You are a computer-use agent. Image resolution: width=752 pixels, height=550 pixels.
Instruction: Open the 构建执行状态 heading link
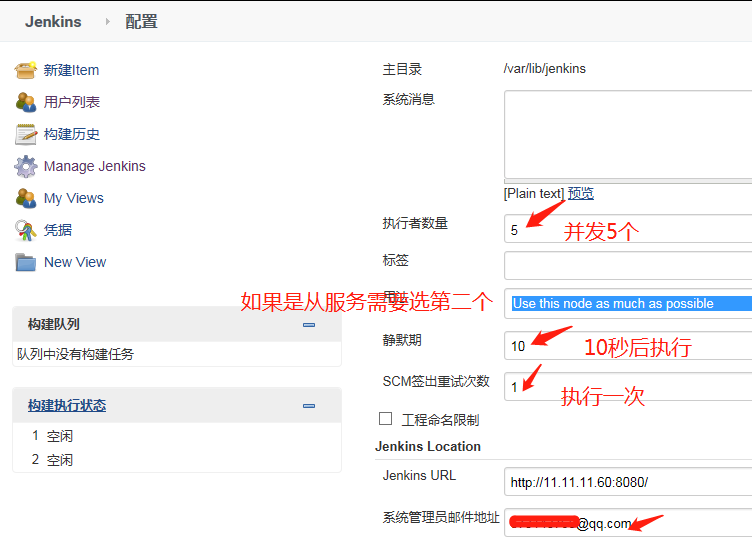tap(67, 405)
